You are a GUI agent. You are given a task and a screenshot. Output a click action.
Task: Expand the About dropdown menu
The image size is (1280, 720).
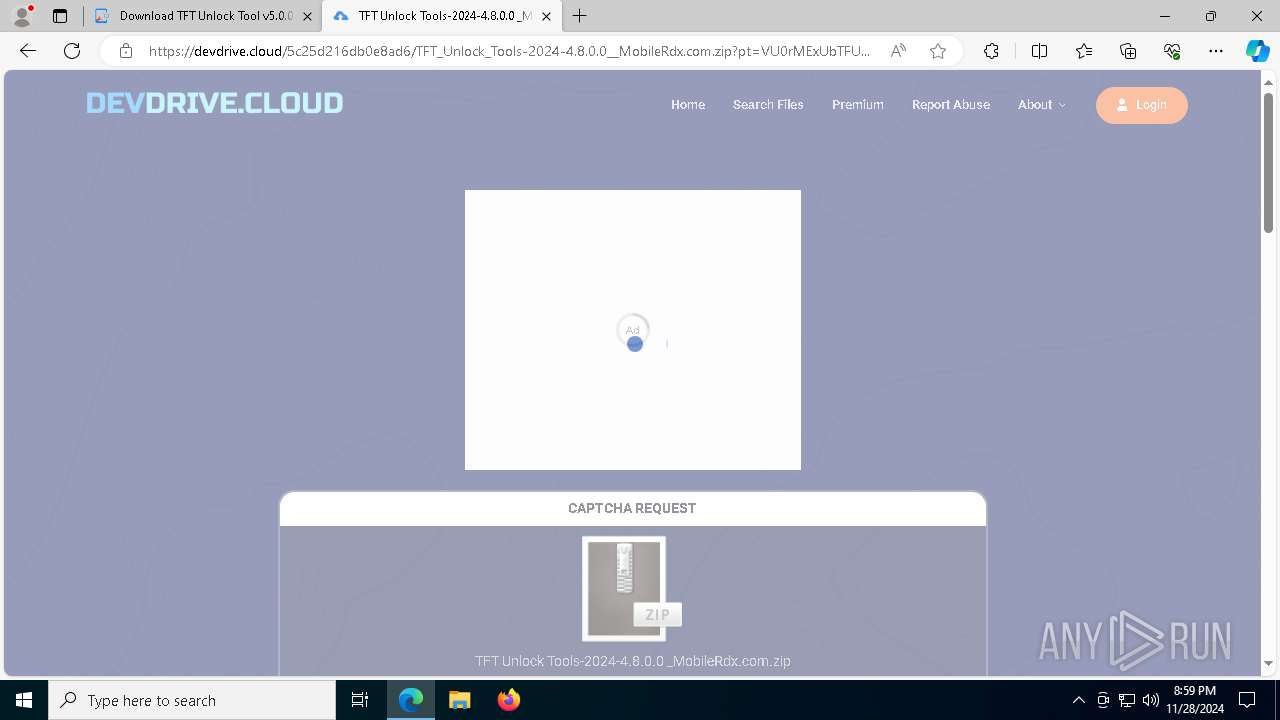[1042, 104]
